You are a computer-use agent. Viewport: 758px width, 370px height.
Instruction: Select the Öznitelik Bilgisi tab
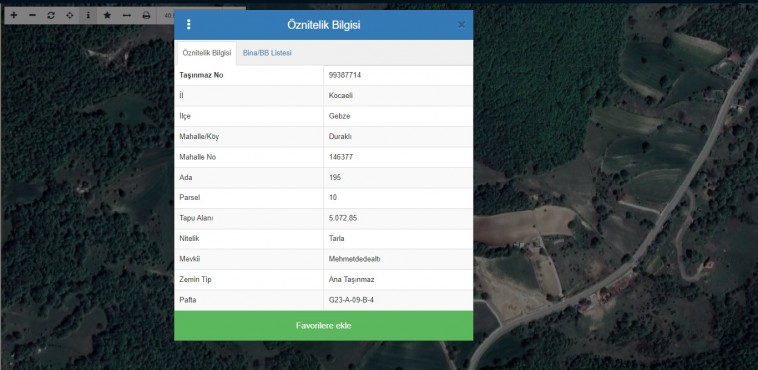point(207,53)
